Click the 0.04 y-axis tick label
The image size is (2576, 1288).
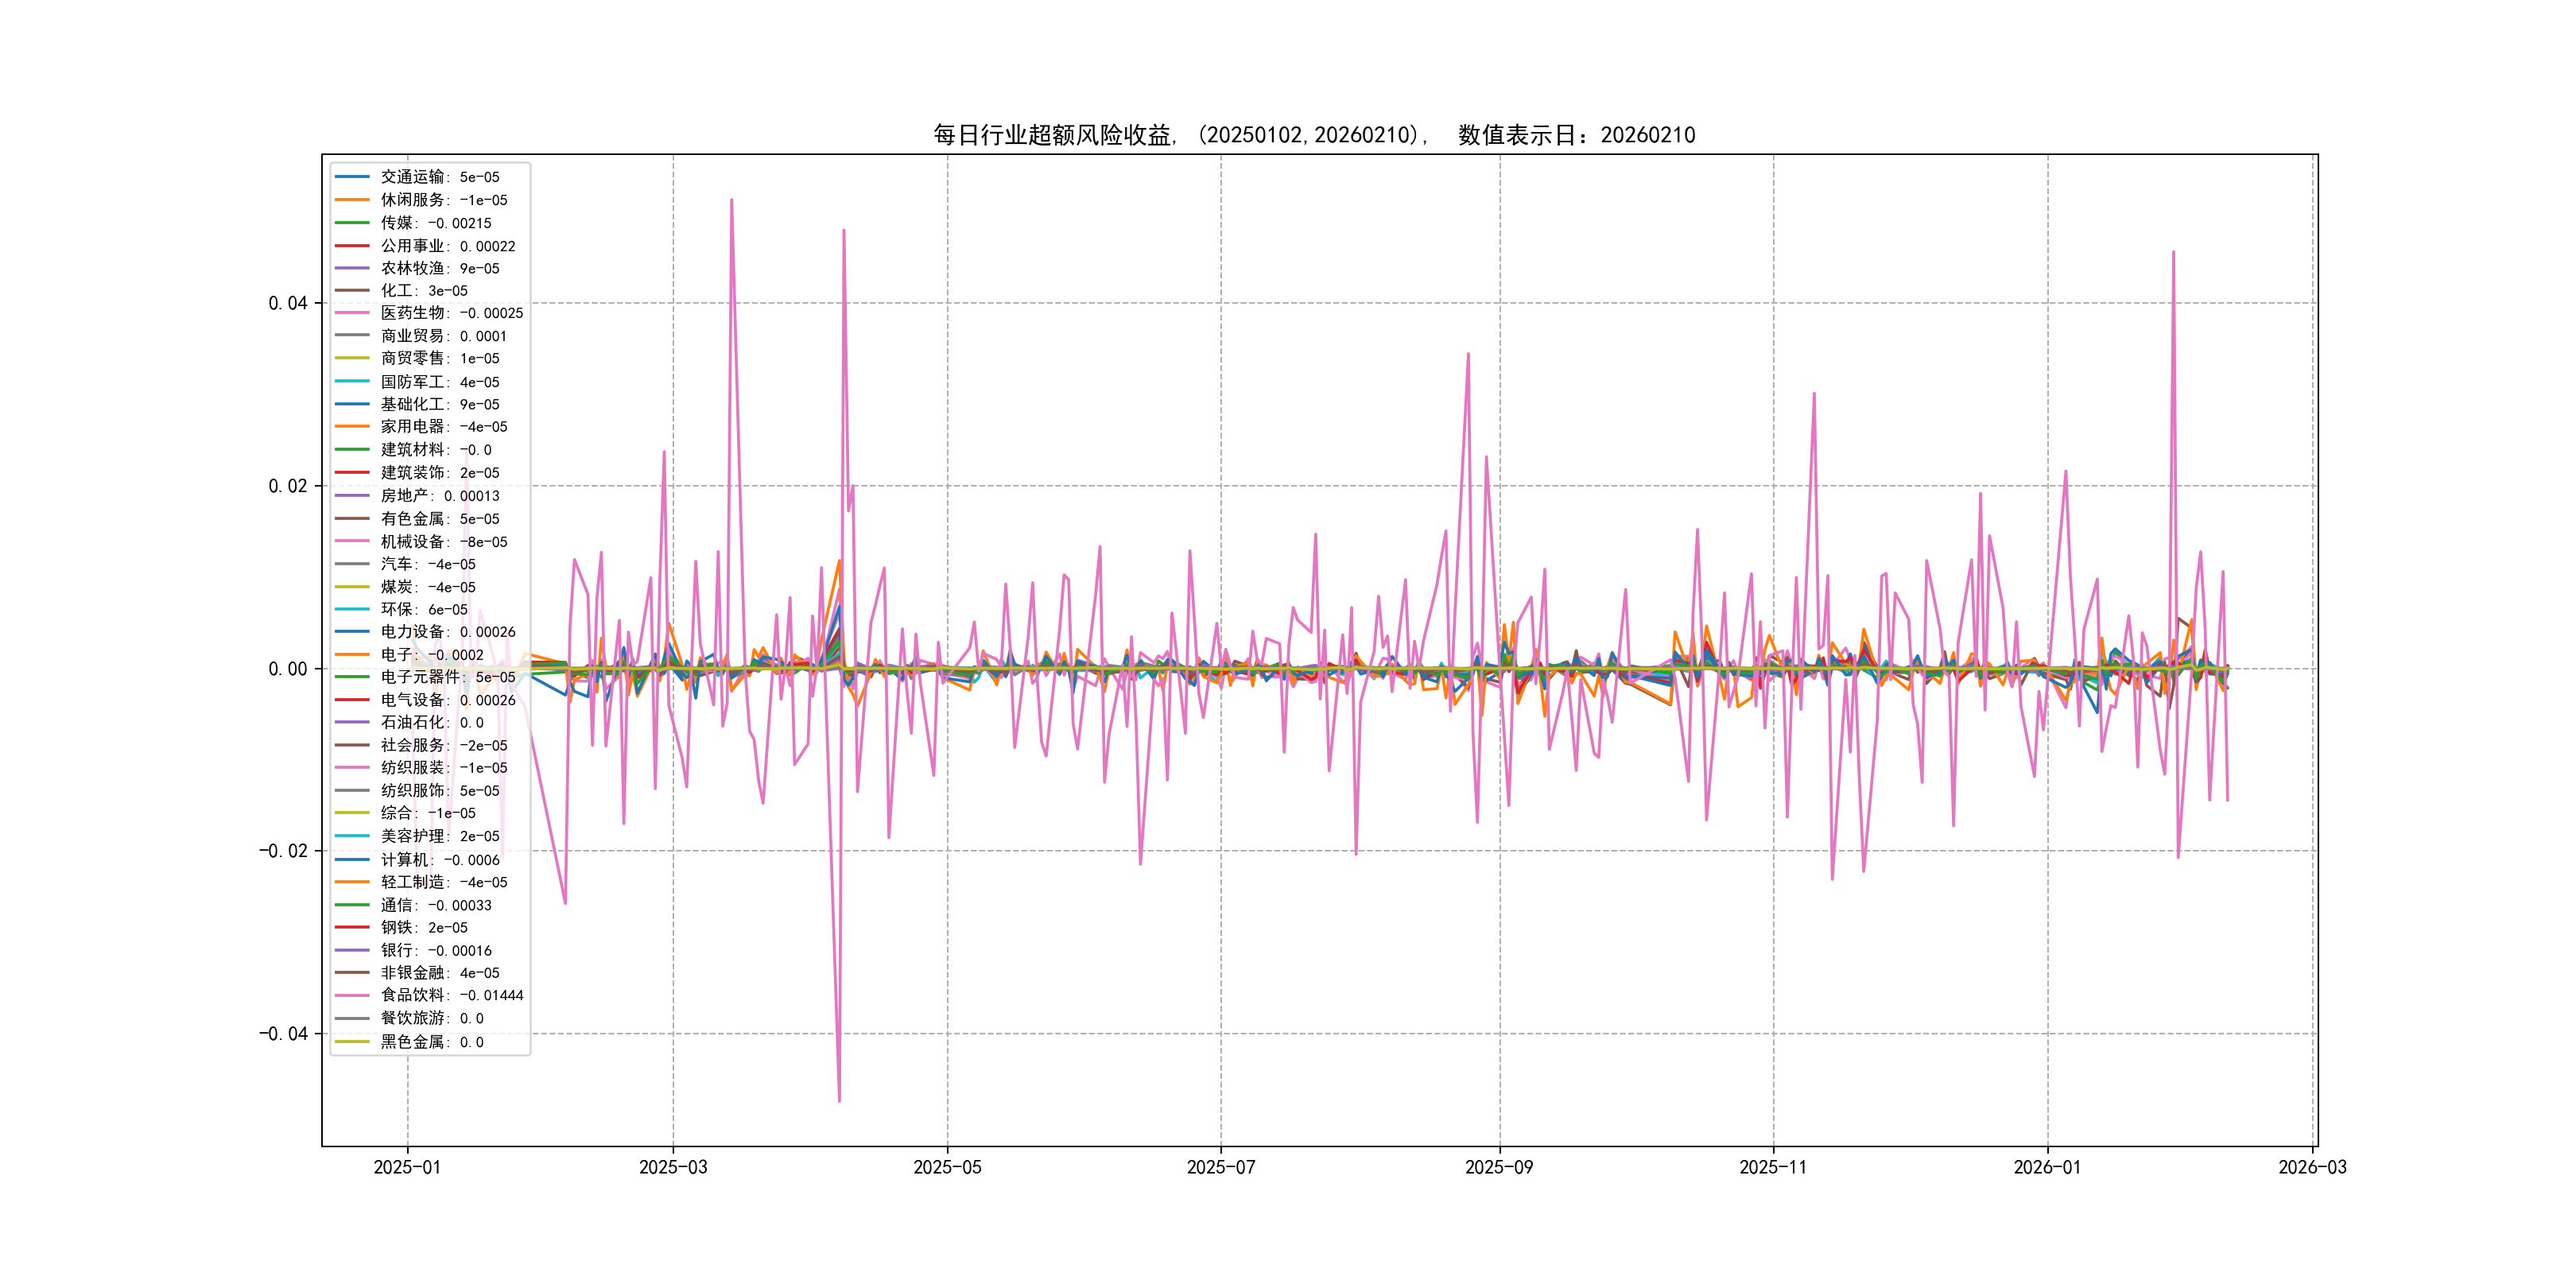287,303
